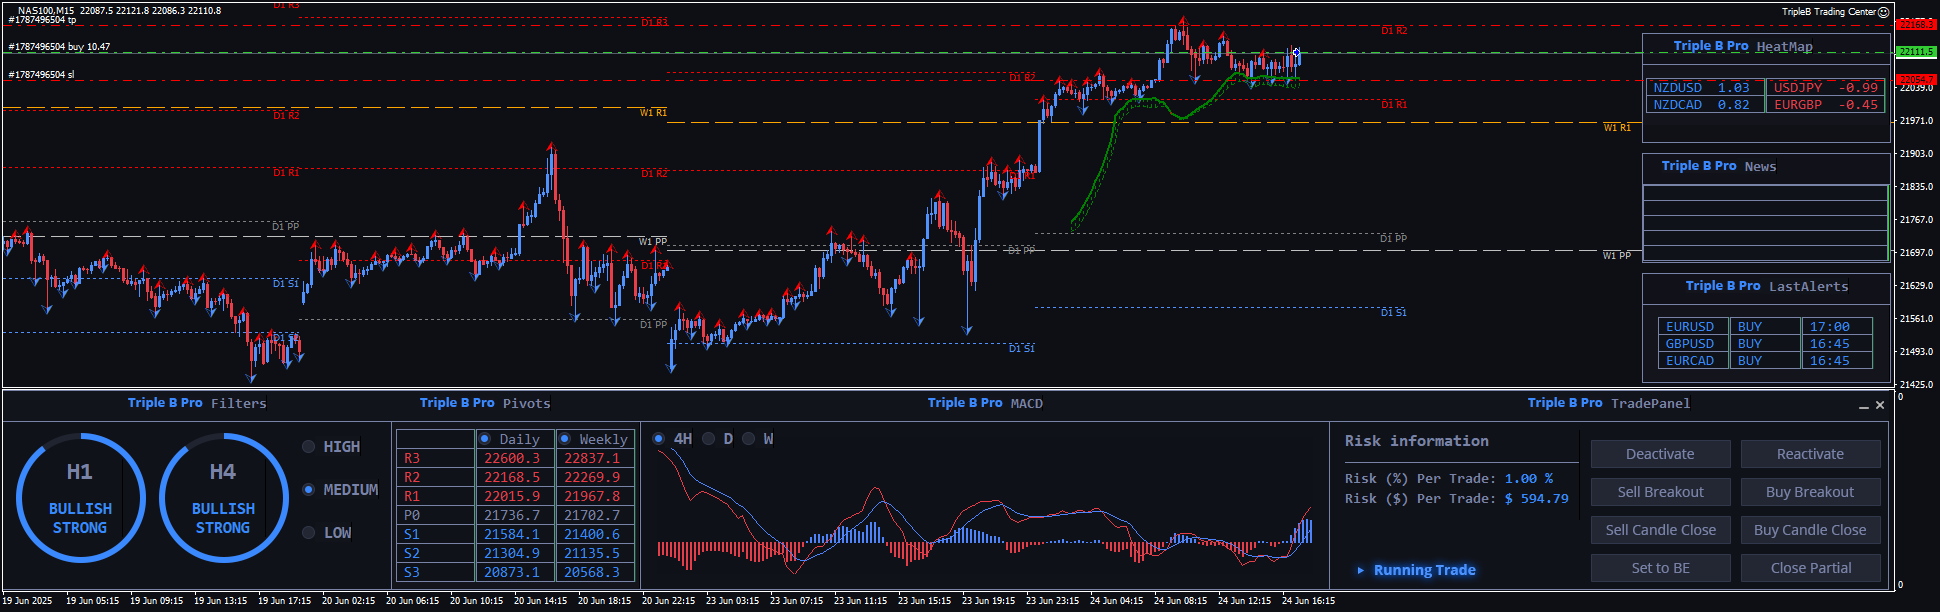
Task: Click the Set to BE button
Action: click(x=1660, y=568)
